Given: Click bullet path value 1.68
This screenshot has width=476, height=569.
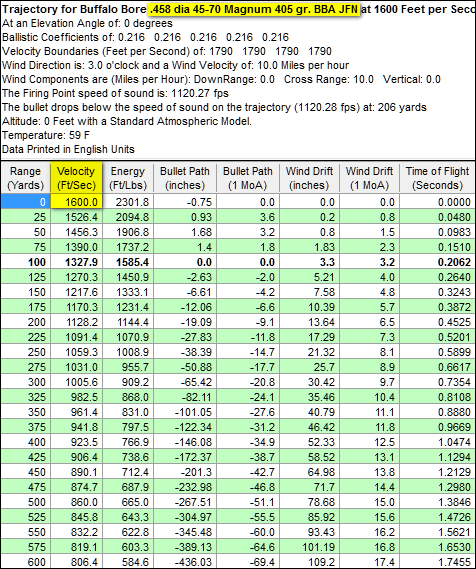Looking at the screenshot, I should pos(185,232).
